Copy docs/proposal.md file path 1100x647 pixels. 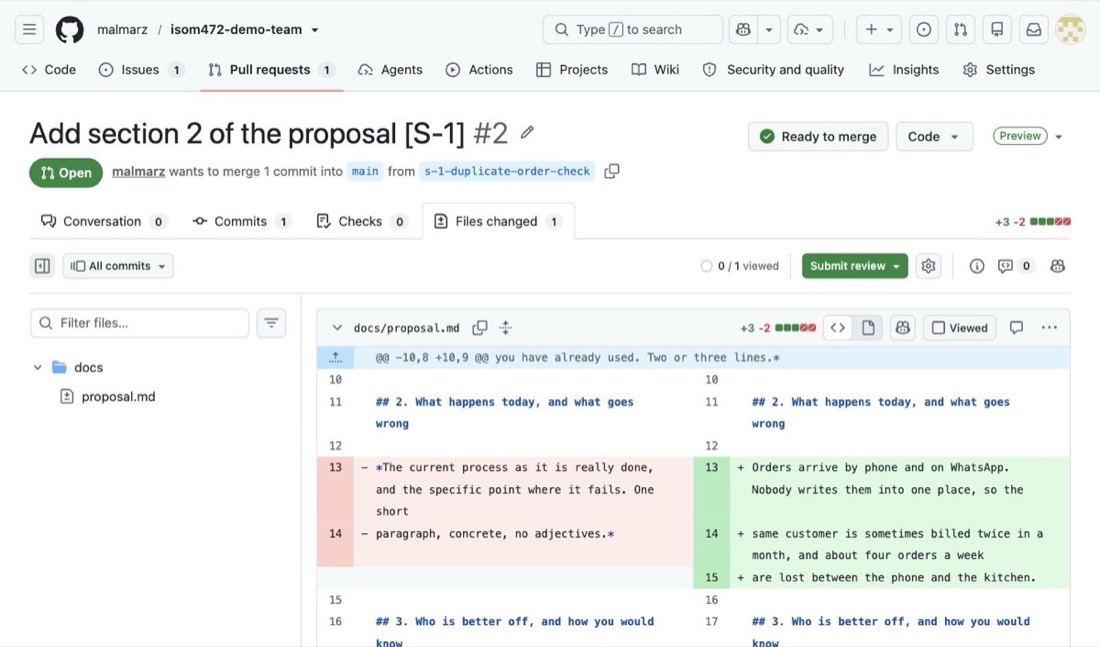[x=480, y=328]
